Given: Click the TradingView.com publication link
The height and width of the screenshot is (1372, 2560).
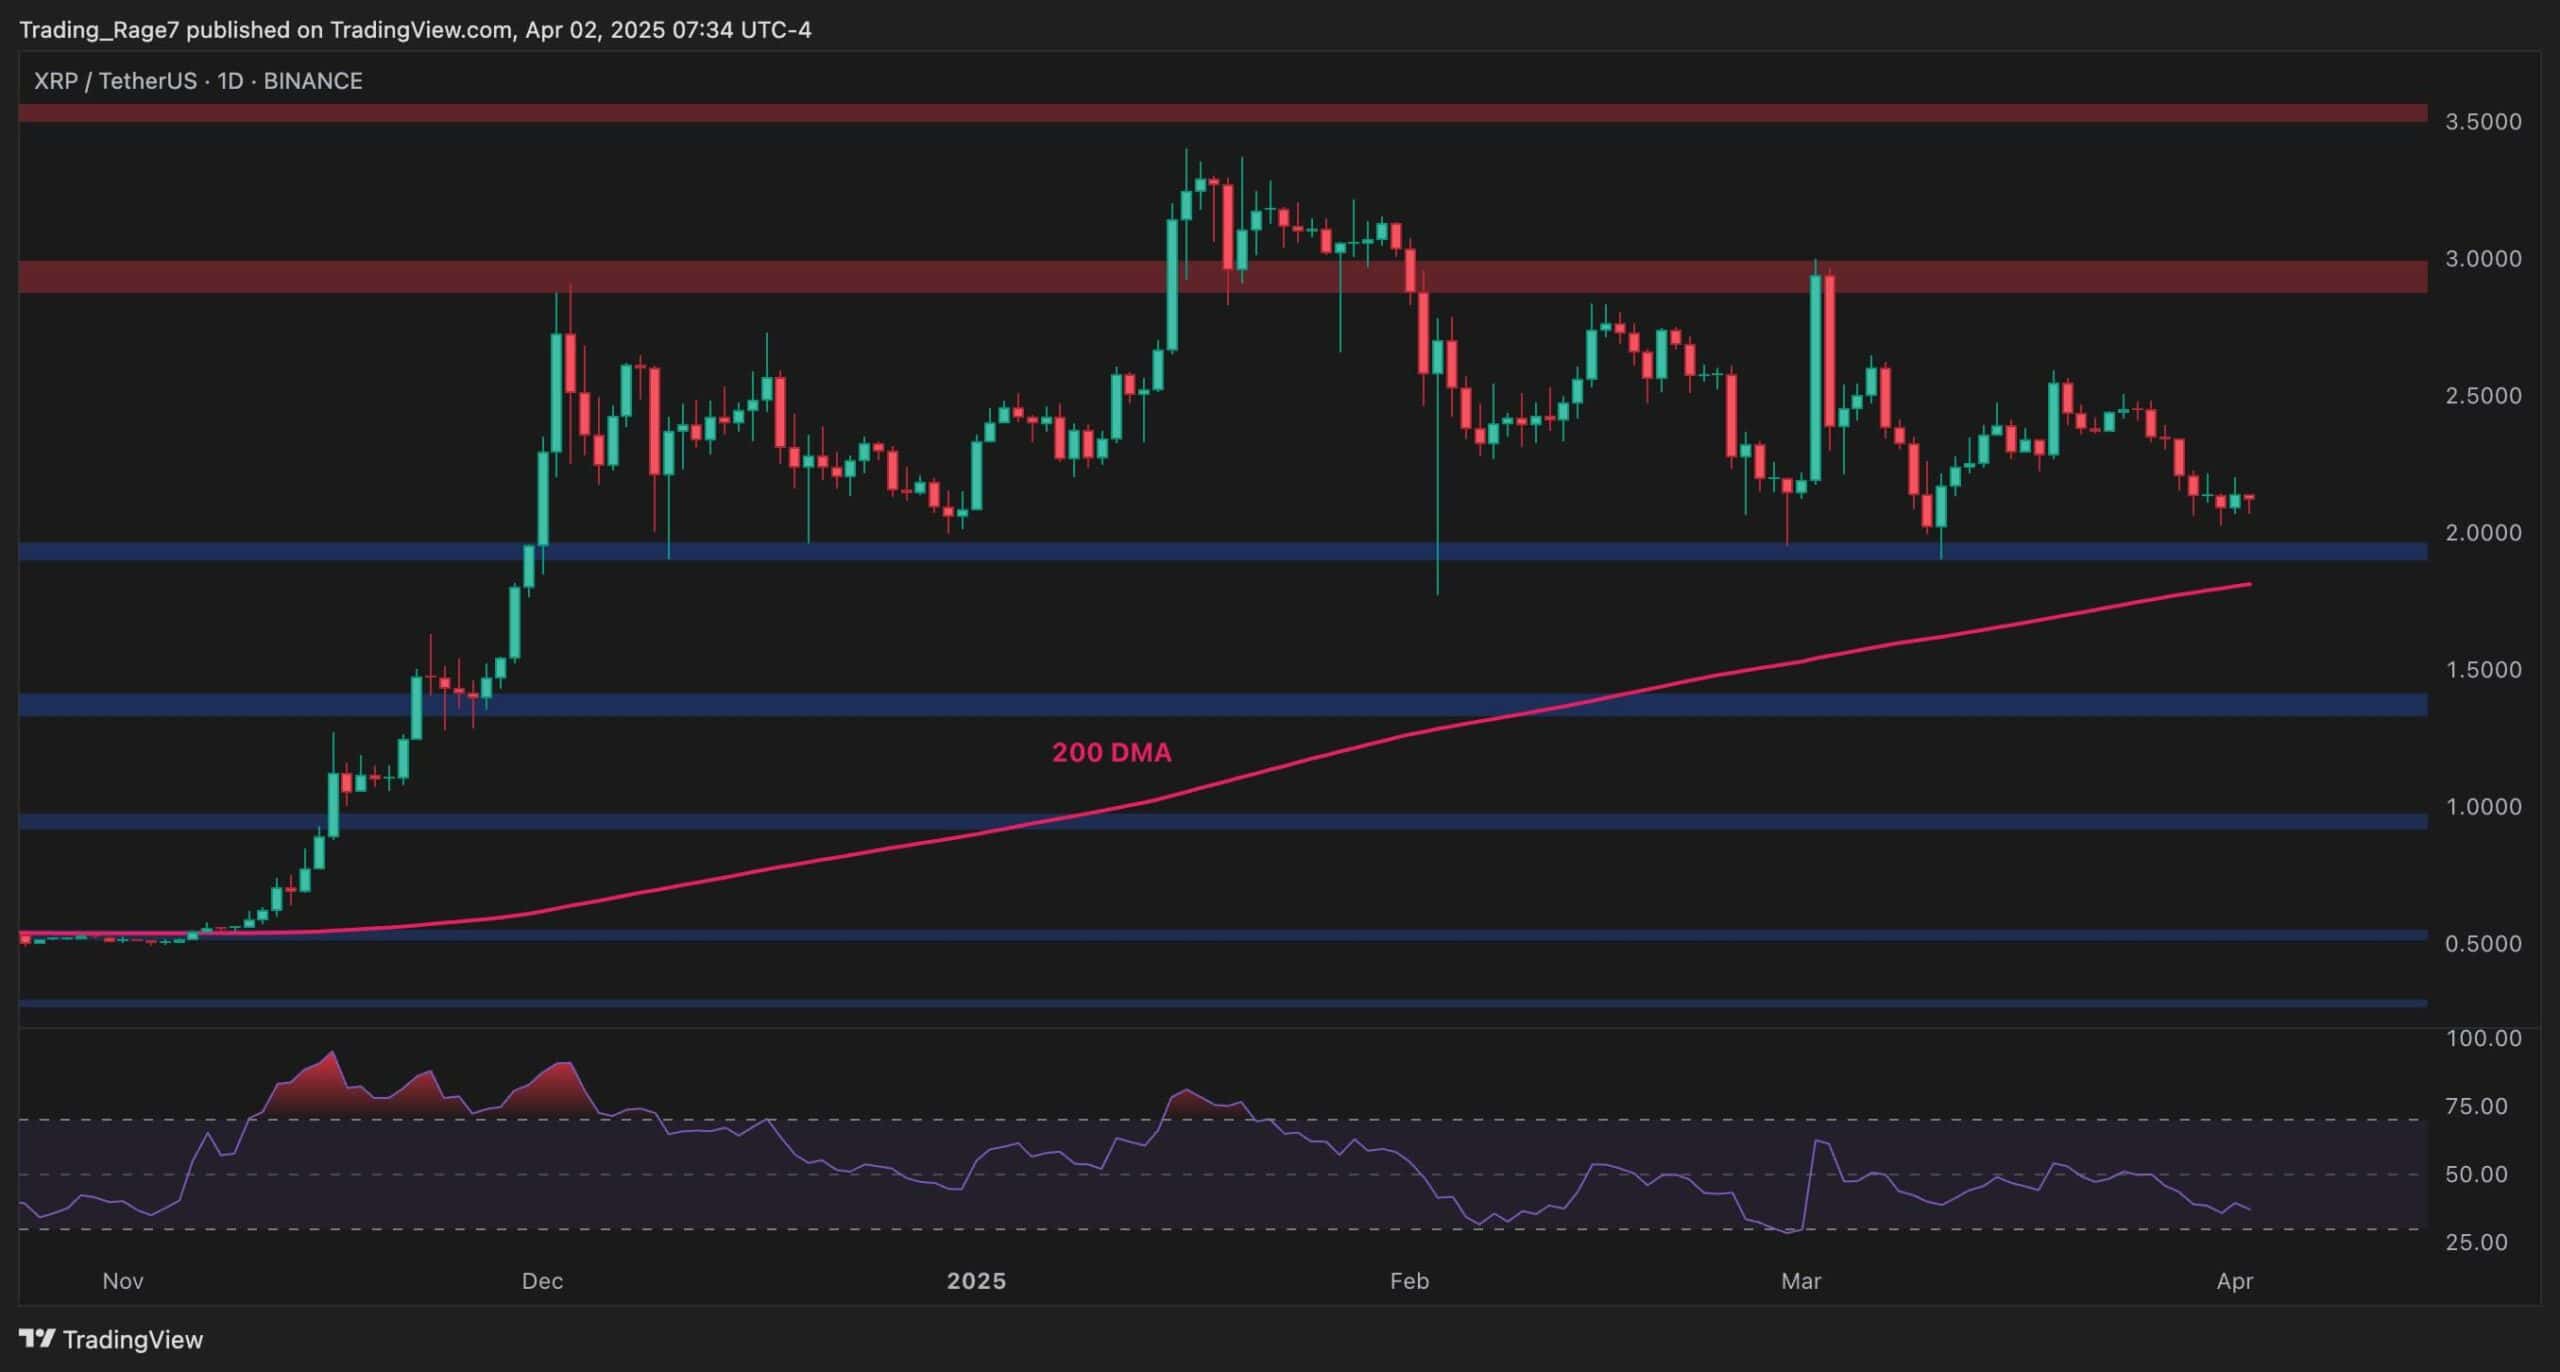Looking at the screenshot, I should coord(420,29).
